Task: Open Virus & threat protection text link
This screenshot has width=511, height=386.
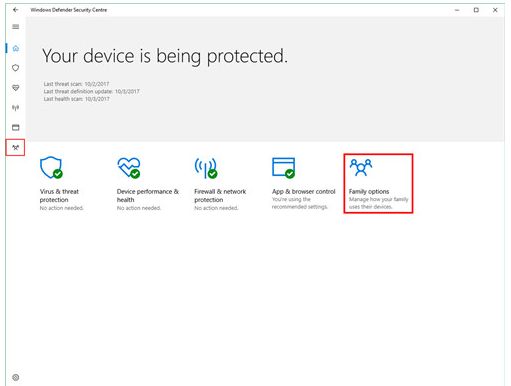Action: pos(59,196)
